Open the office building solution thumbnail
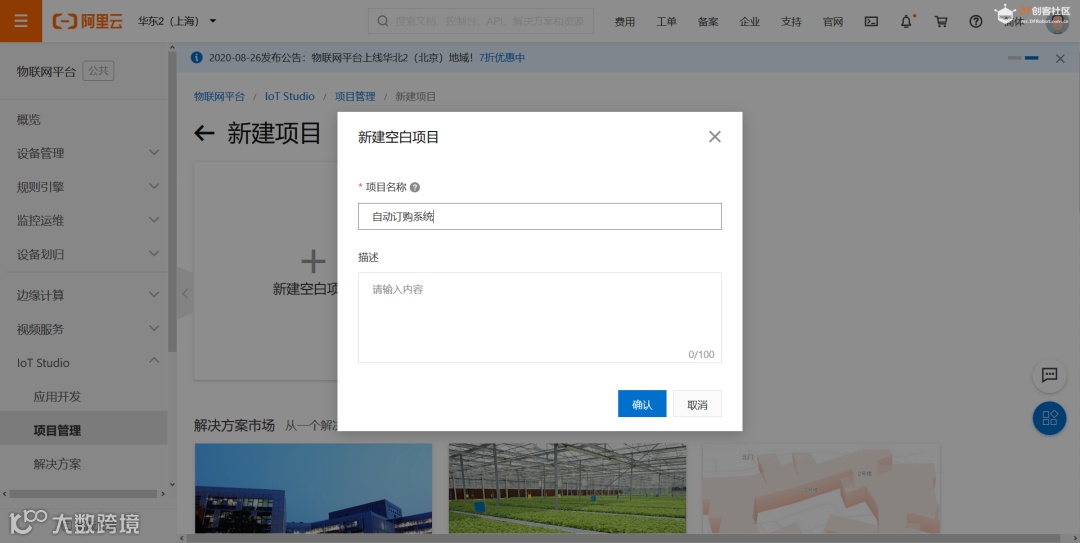 pyautogui.click(x=313, y=488)
